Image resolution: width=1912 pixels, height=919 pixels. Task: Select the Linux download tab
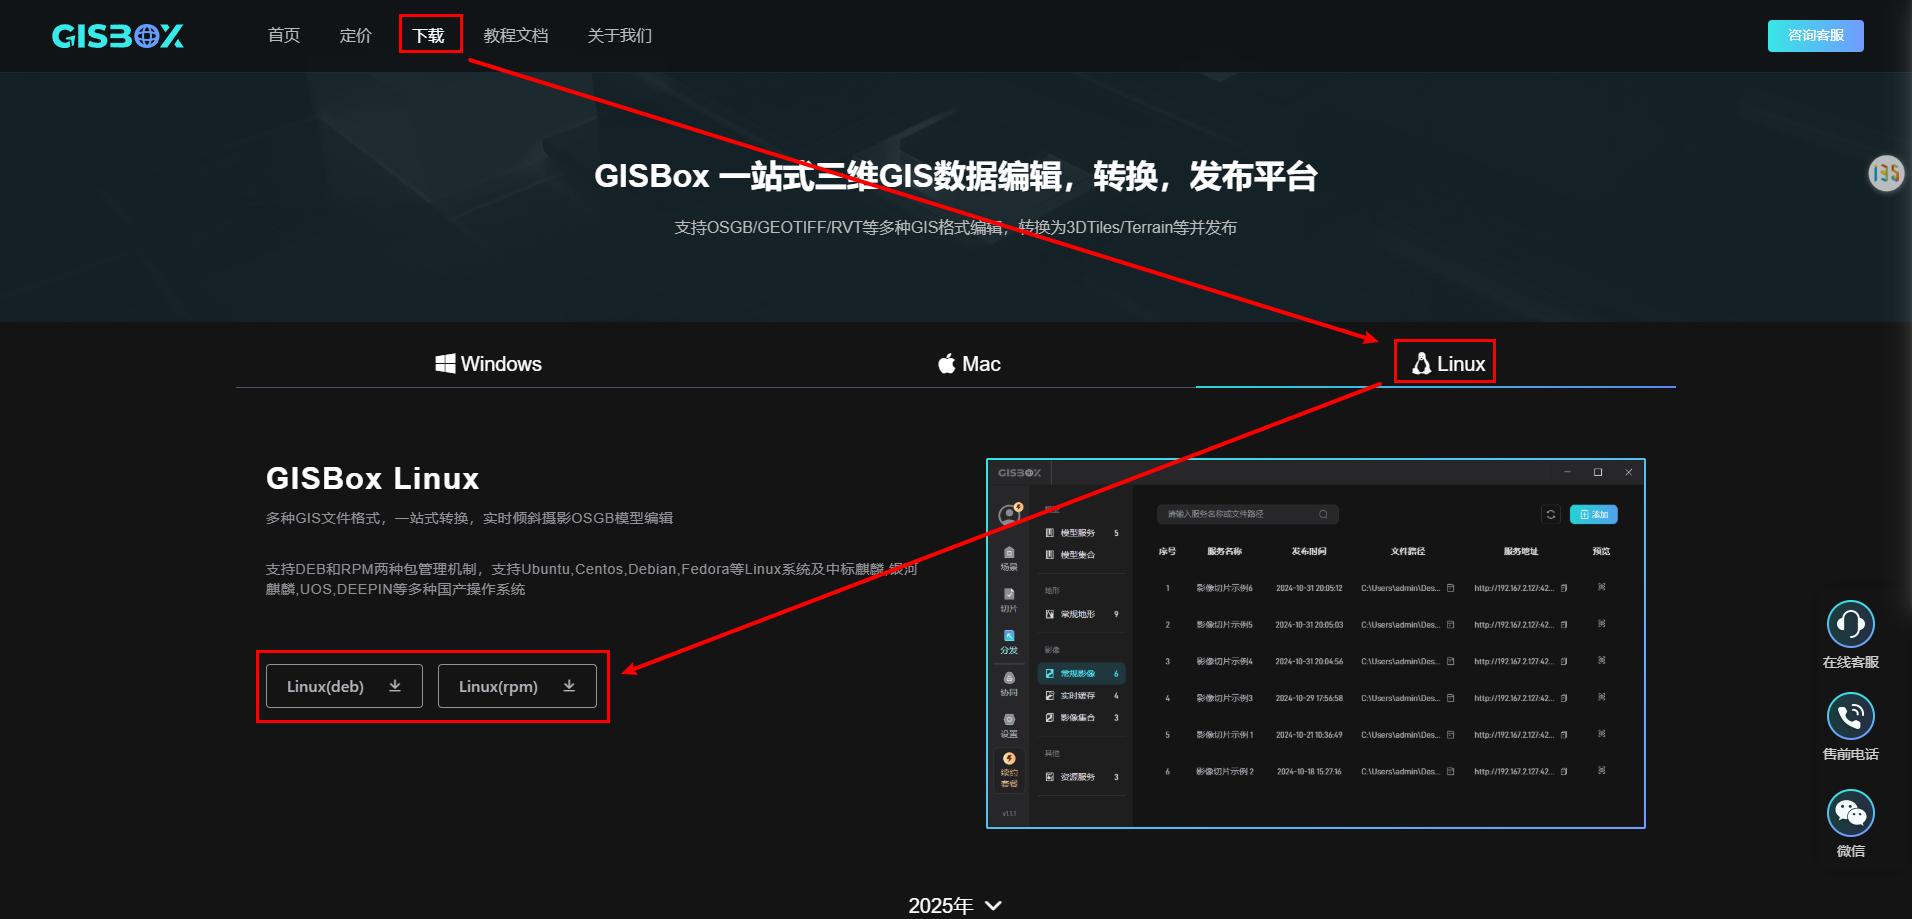tap(1448, 364)
